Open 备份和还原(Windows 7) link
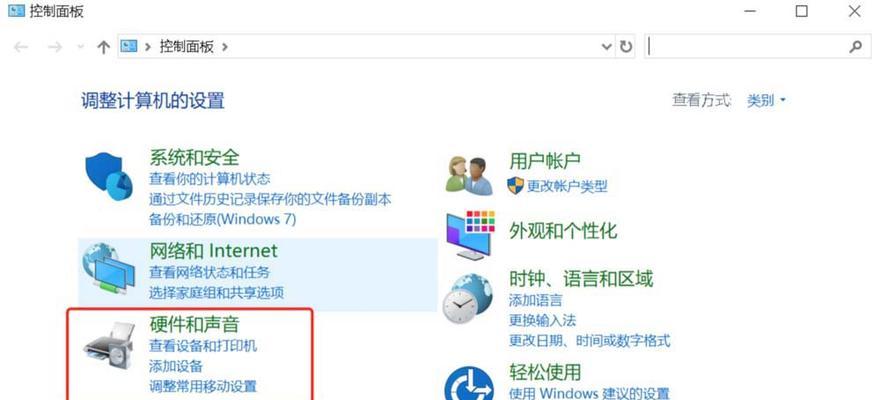Viewport: 880px width, 400px height. [x=222, y=219]
